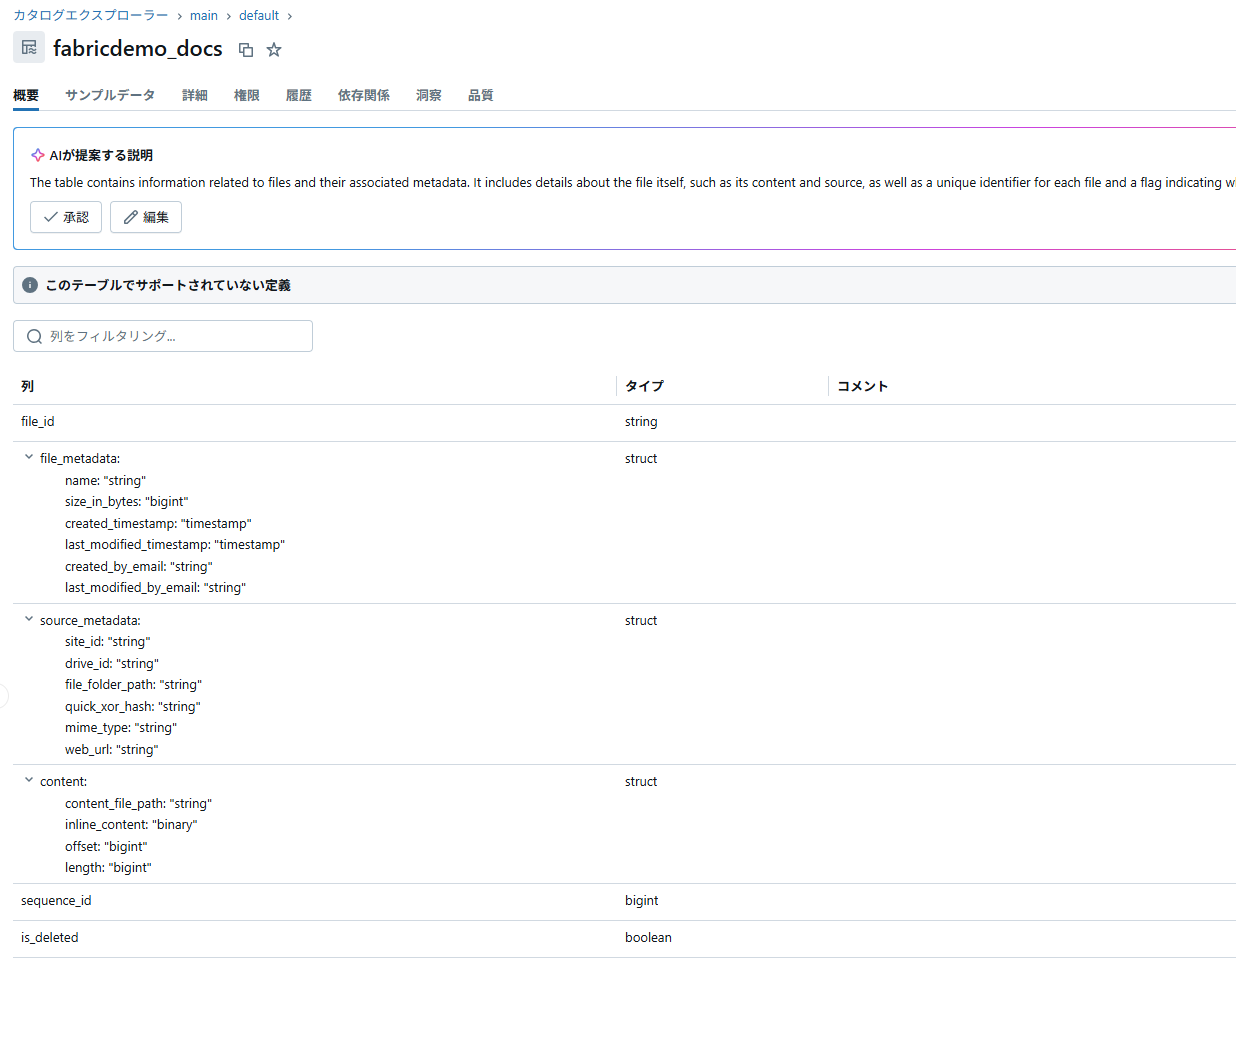
Task: Click last_modified_timestamp field
Action: [x=175, y=545]
